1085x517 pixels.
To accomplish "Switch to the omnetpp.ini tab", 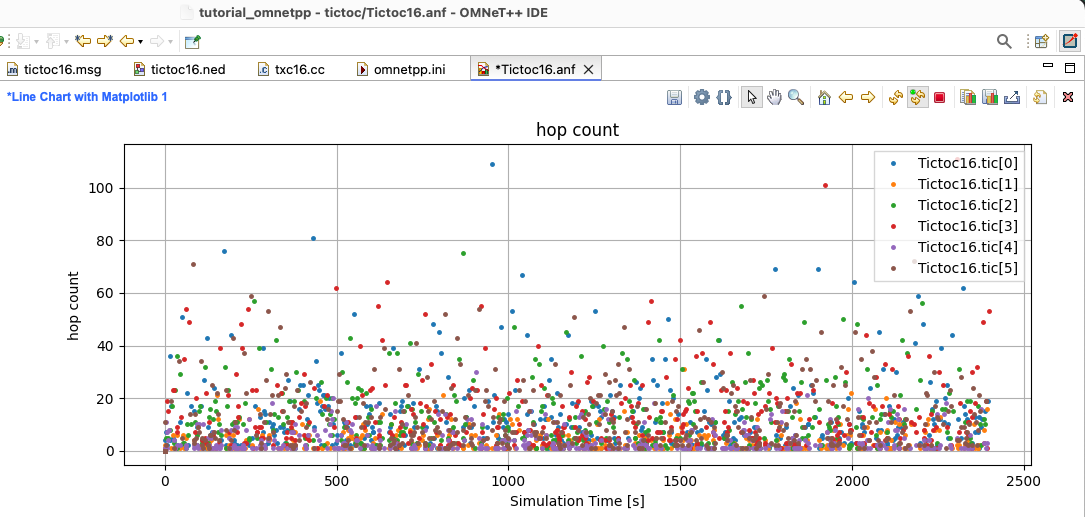I will click(x=401, y=69).
